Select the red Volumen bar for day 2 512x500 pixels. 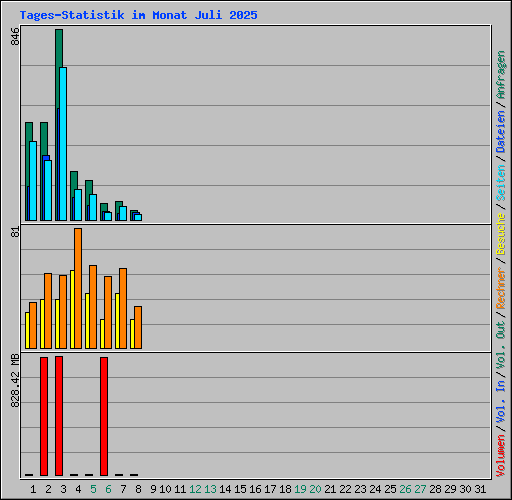coord(44,416)
